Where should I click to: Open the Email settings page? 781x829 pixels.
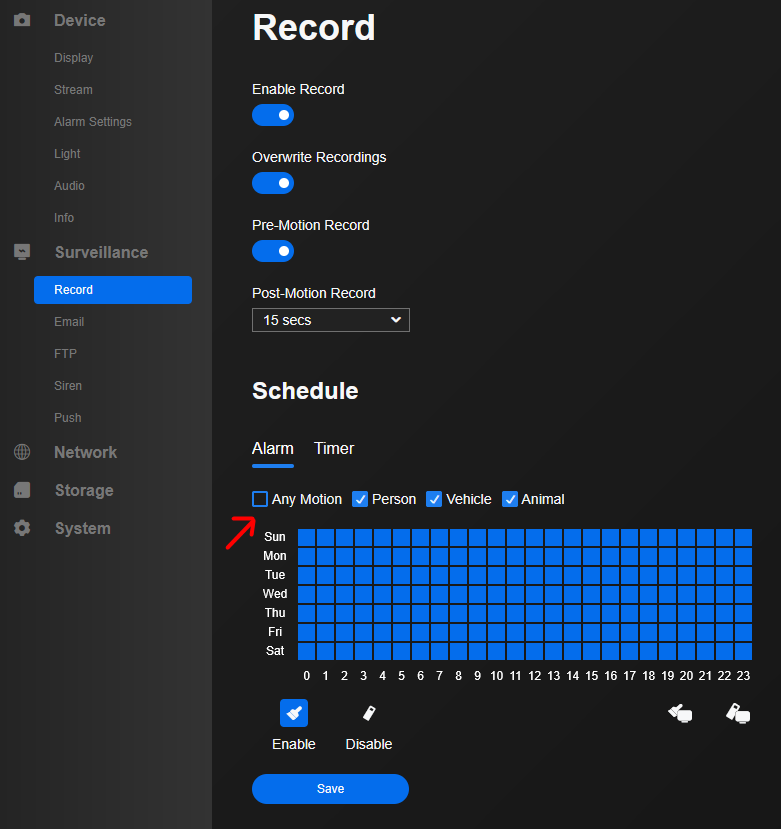pos(69,322)
